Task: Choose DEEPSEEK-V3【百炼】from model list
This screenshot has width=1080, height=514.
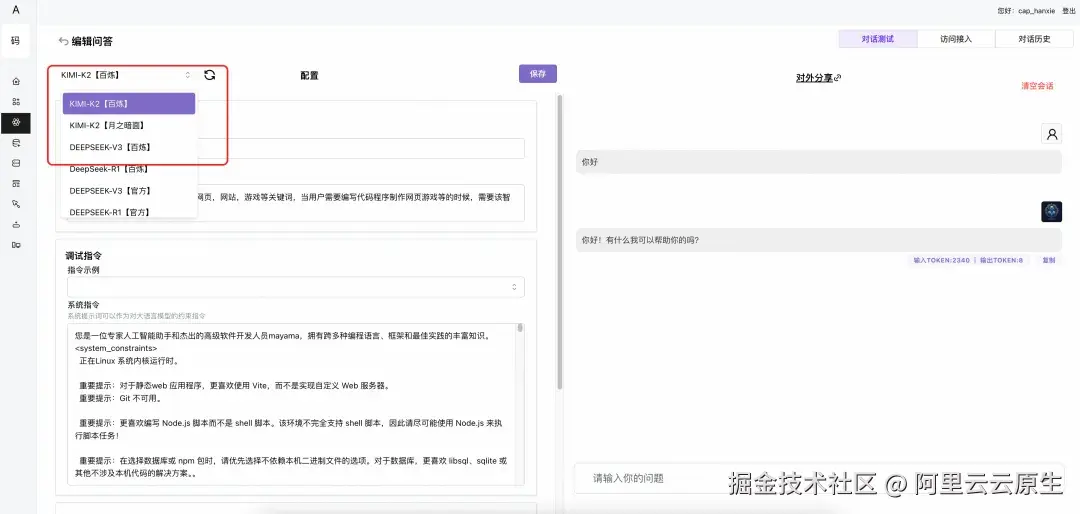Action: (x=129, y=147)
